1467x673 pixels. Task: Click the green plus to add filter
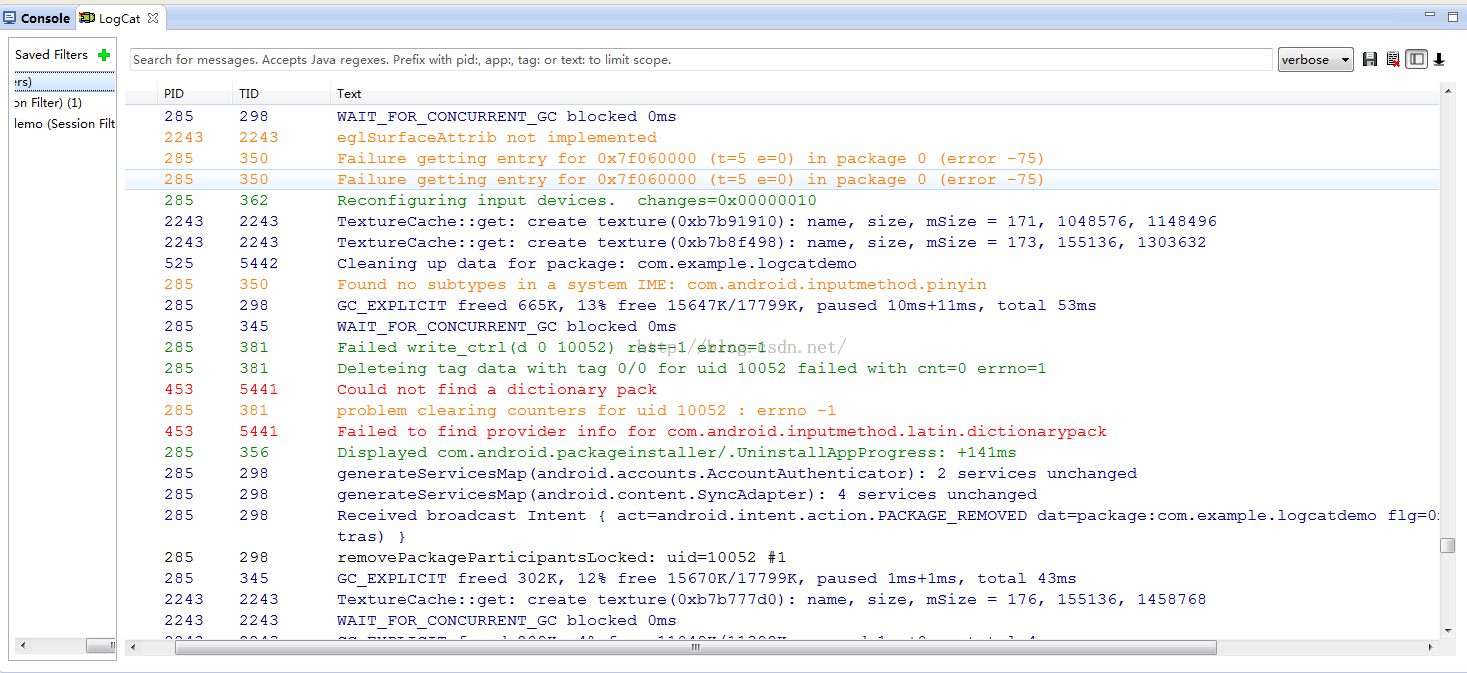click(x=104, y=55)
